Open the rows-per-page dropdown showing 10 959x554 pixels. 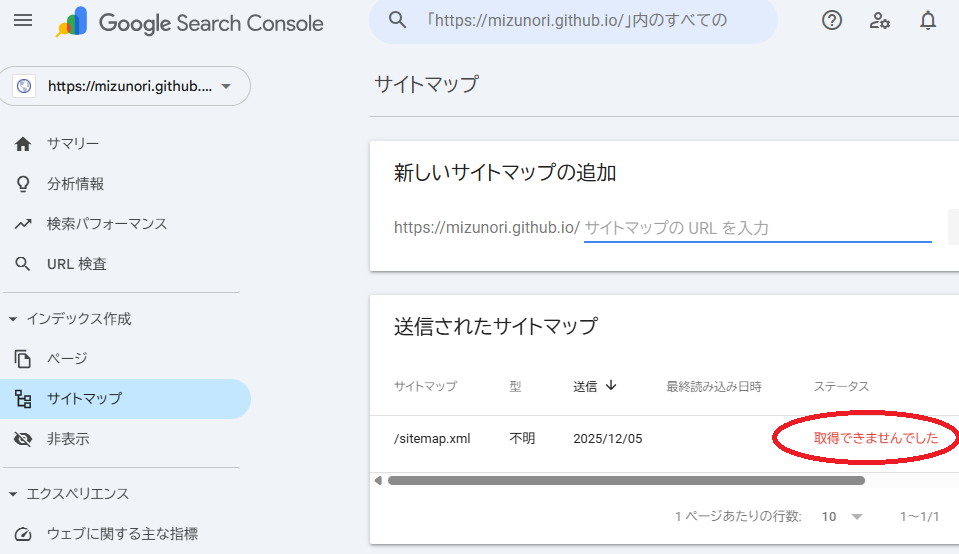(x=842, y=517)
